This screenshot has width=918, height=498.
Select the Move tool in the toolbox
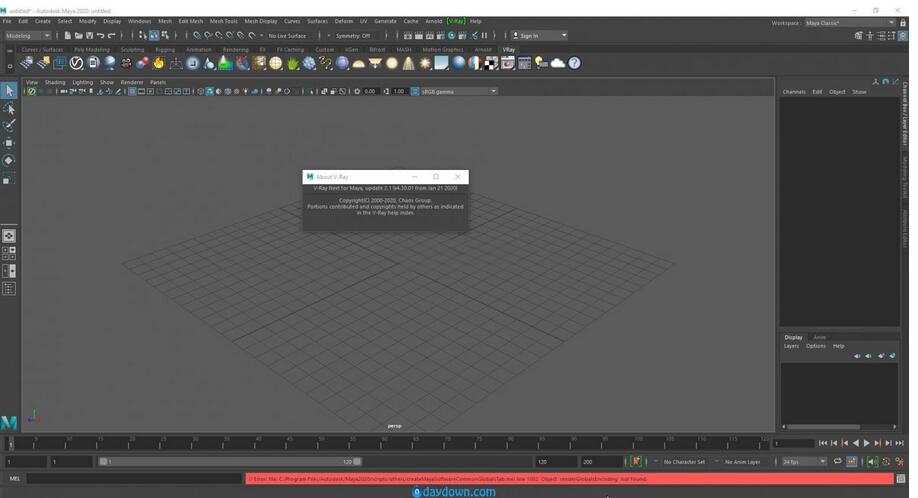(9, 143)
